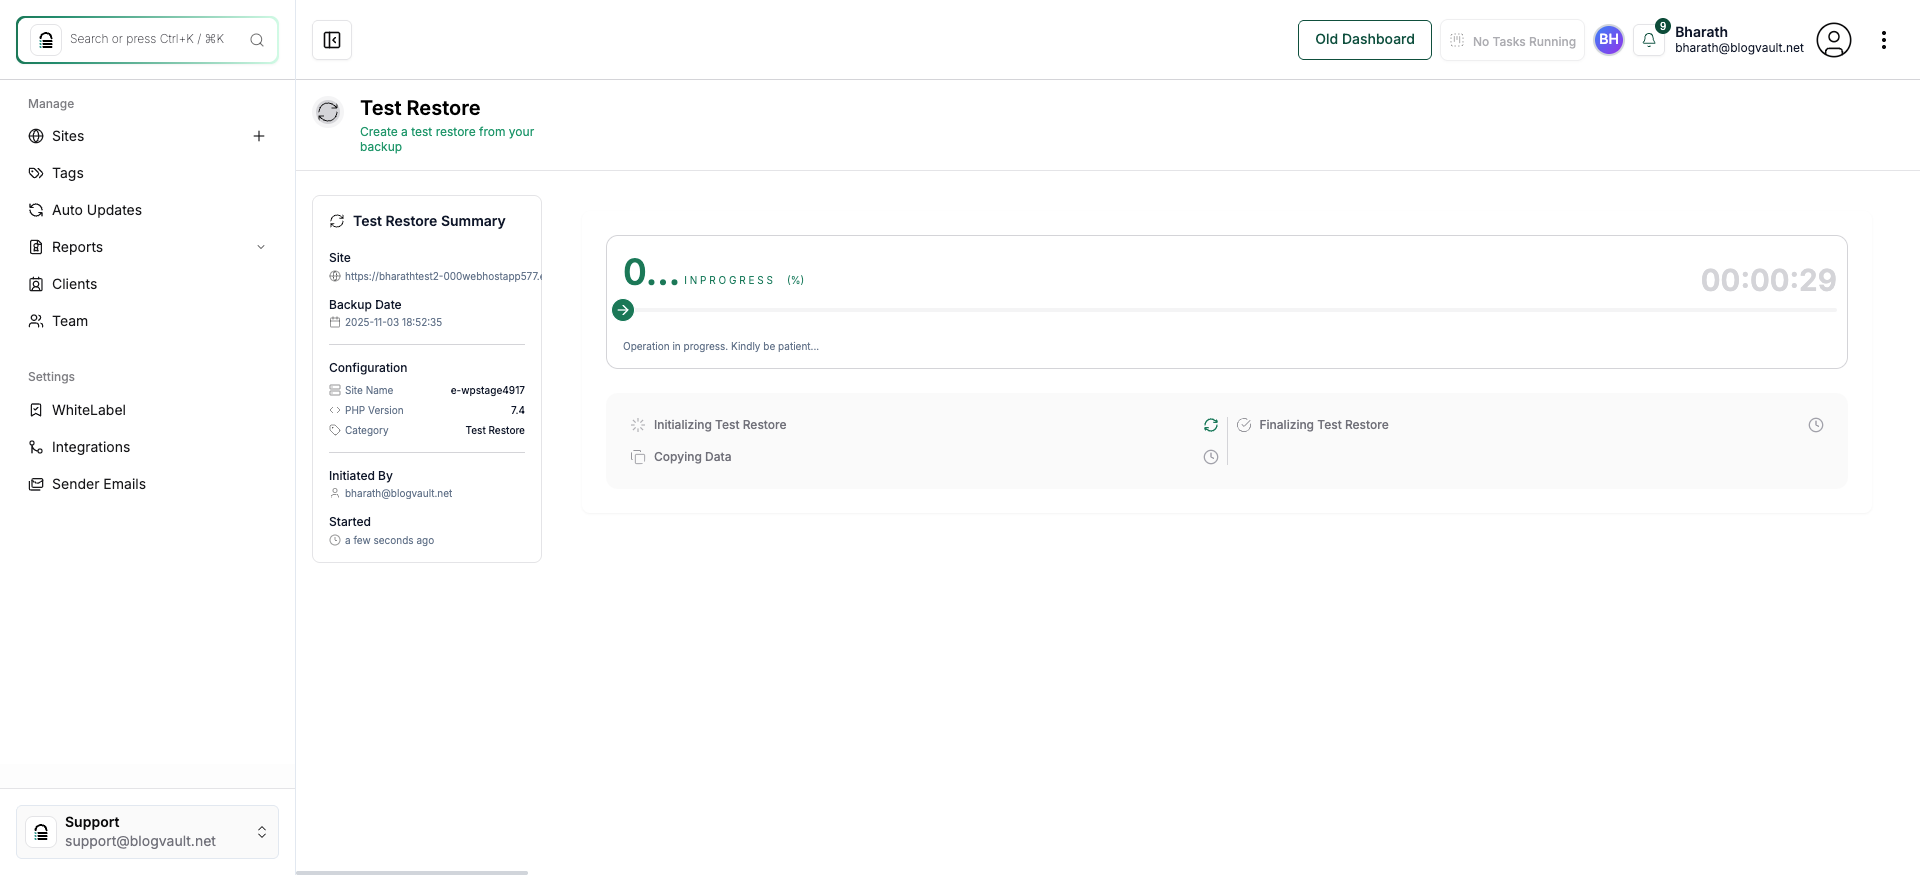Screen dimensions: 1920x875
Task: Click the Integrations icon in the sidebar
Action: pyautogui.click(x=36, y=447)
